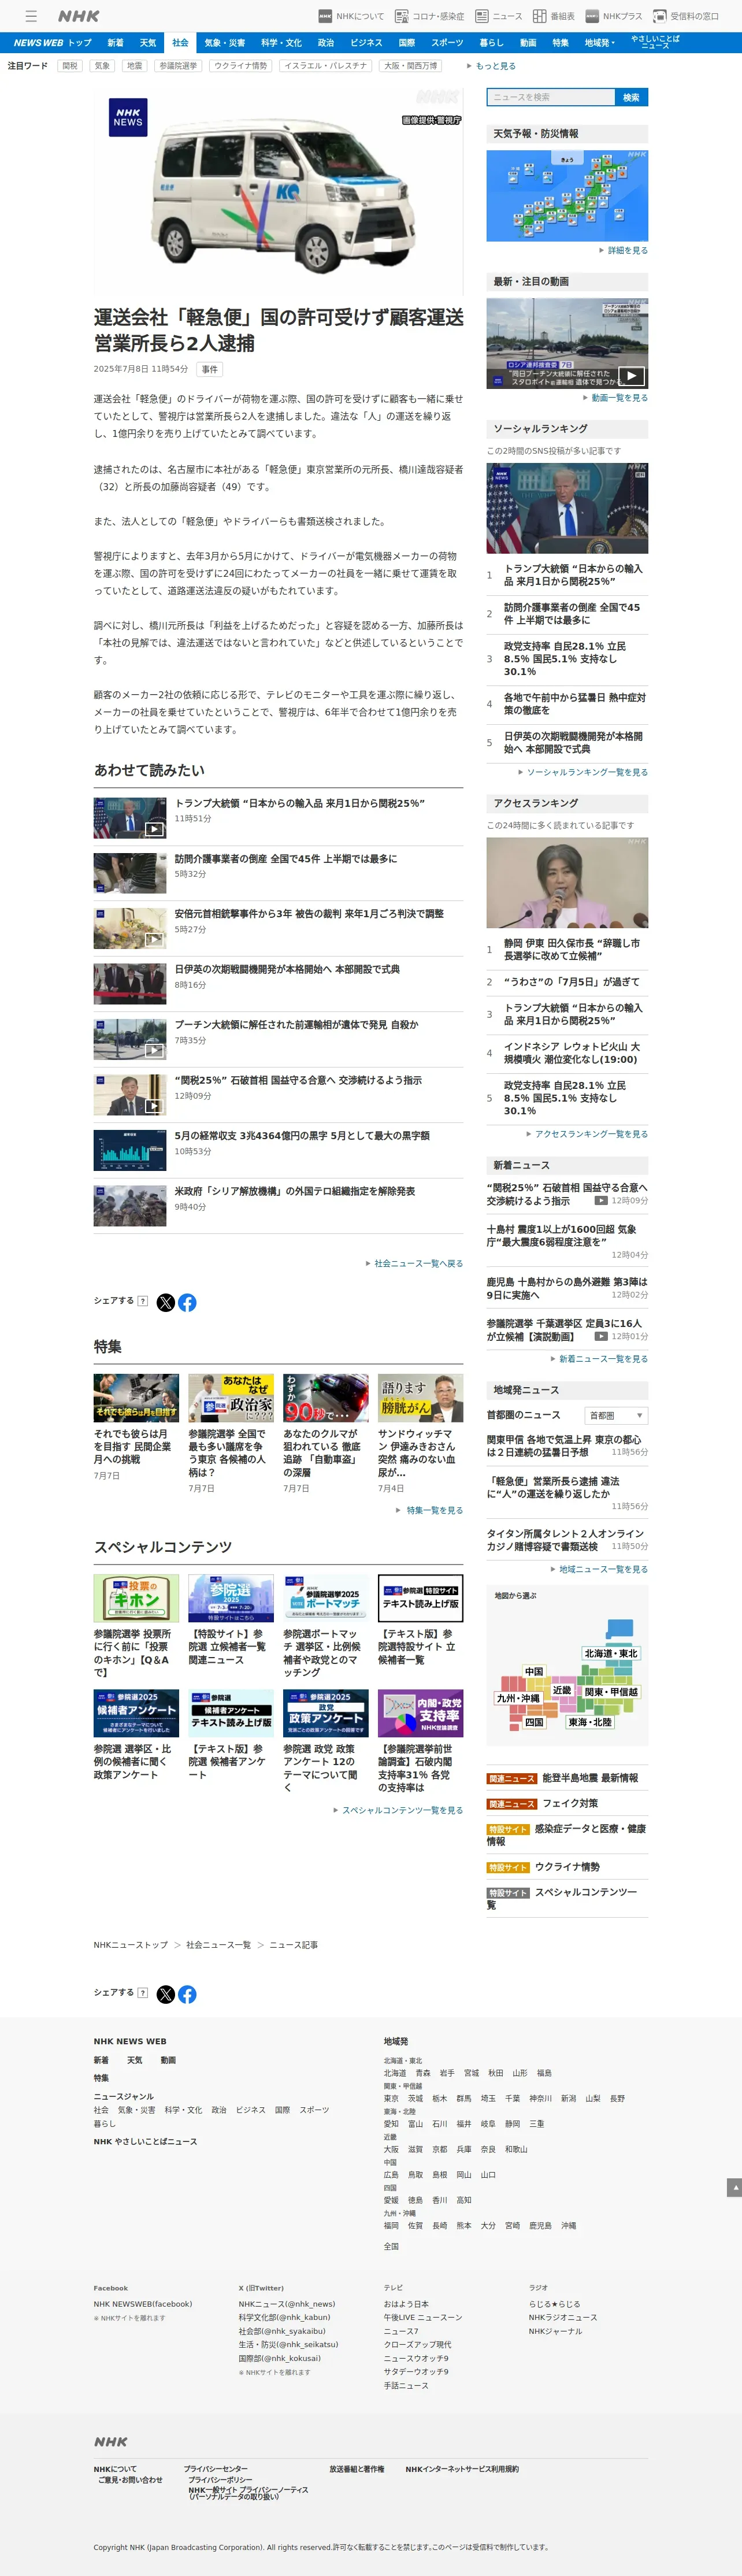The image size is (742, 2576).
Task: Share article on Facebook above 特集
Action: (187, 1302)
